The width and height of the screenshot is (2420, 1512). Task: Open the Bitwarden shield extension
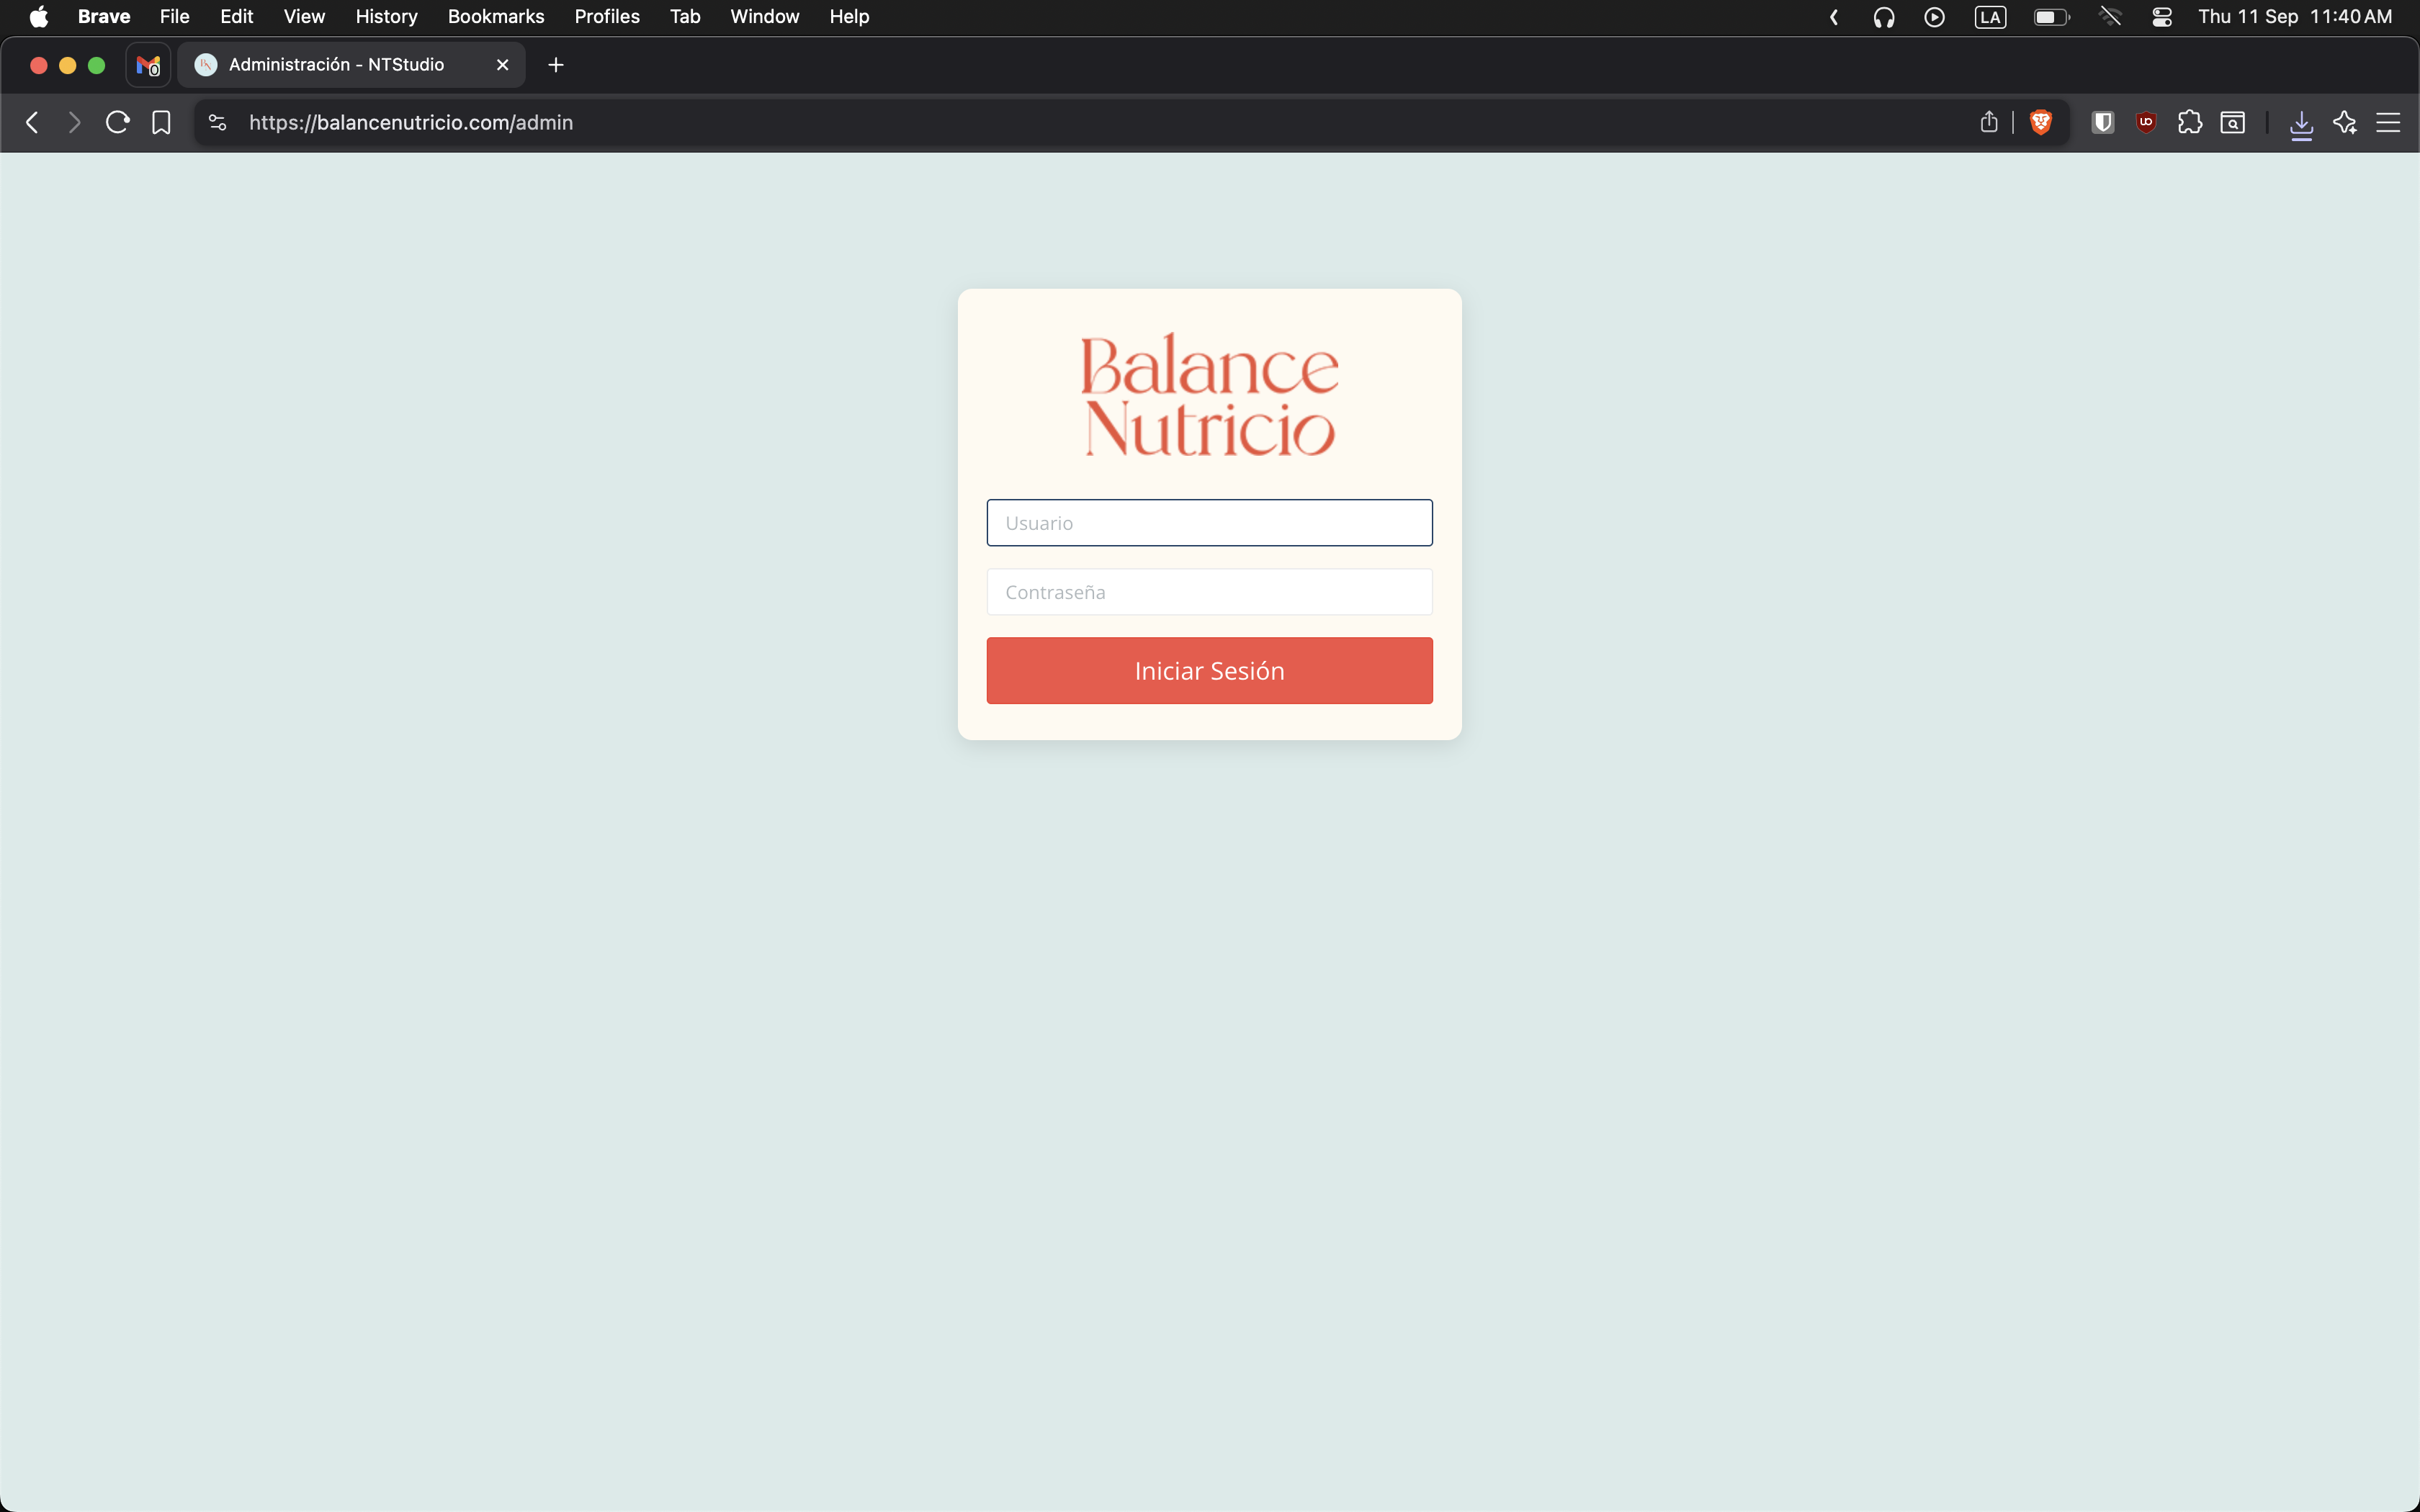click(x=2102, y=122)
